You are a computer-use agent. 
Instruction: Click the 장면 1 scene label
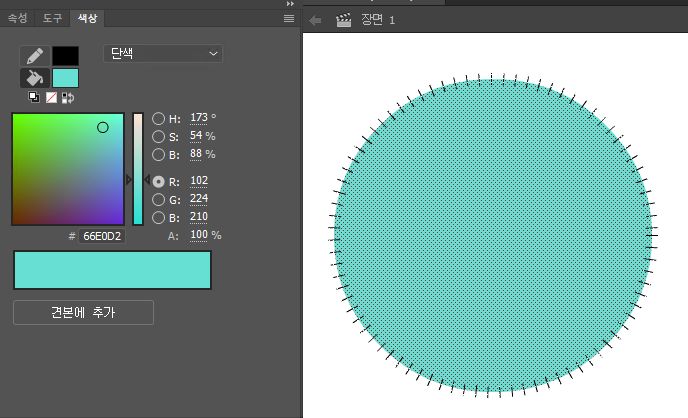(378, 20)
